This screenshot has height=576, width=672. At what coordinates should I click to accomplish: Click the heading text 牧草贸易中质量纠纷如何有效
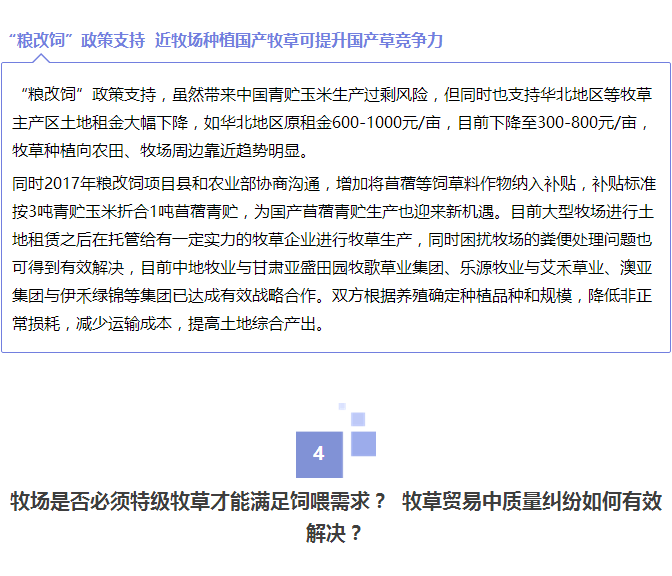pos(532,501)
